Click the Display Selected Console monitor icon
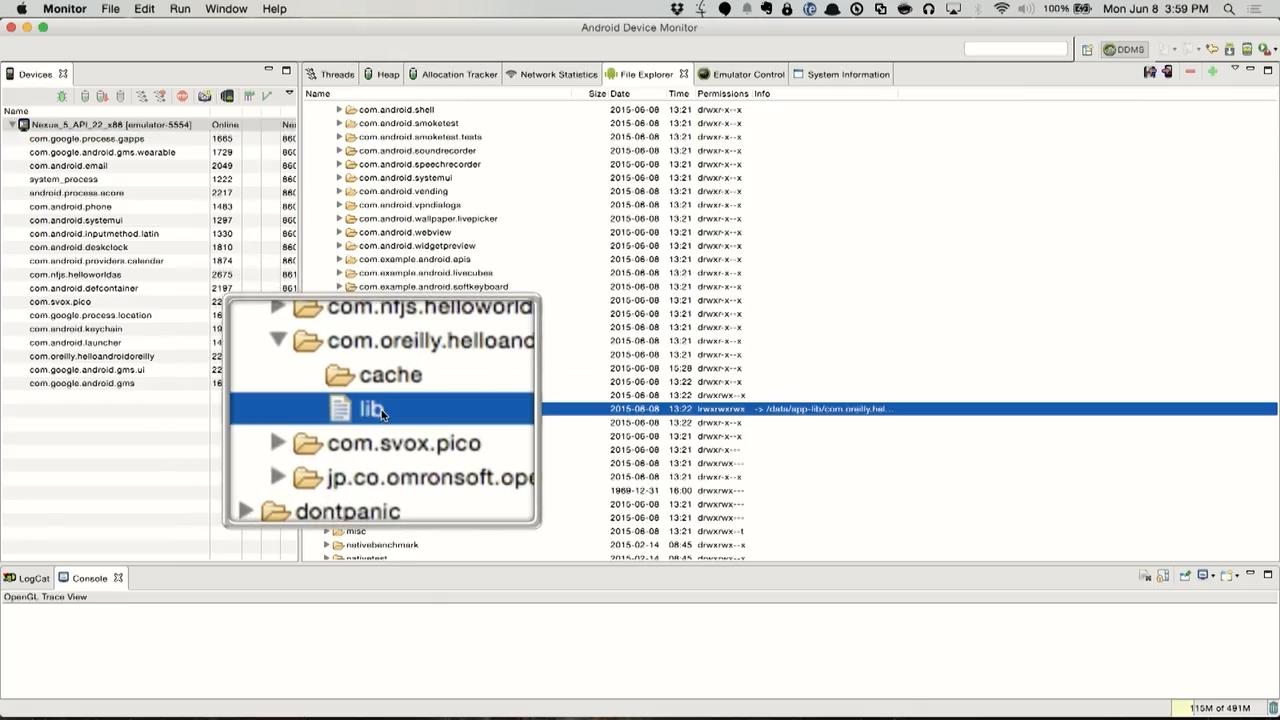Image resolution: width=1280 pixels, height=720 pixels. [1203, 575]
